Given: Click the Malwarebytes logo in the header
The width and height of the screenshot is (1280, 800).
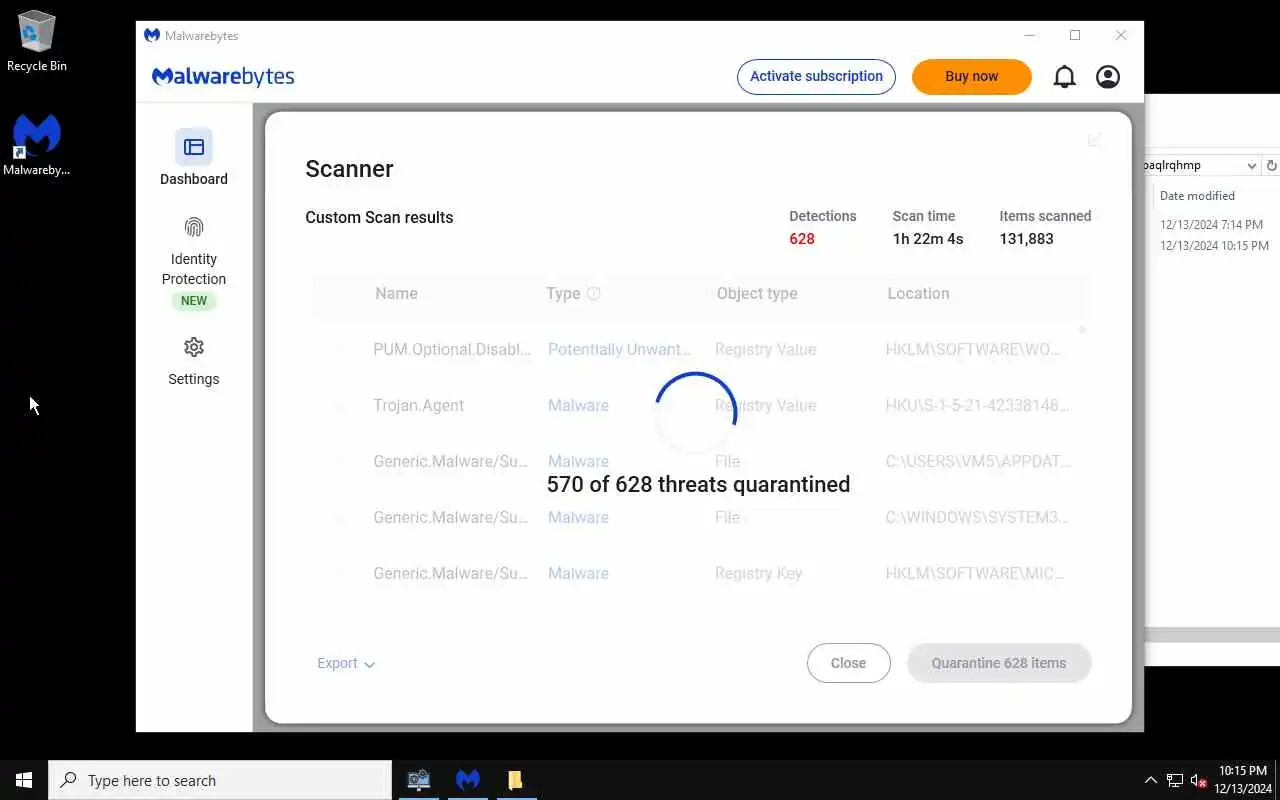Looking at the screenshot, I should pos(223,77).
